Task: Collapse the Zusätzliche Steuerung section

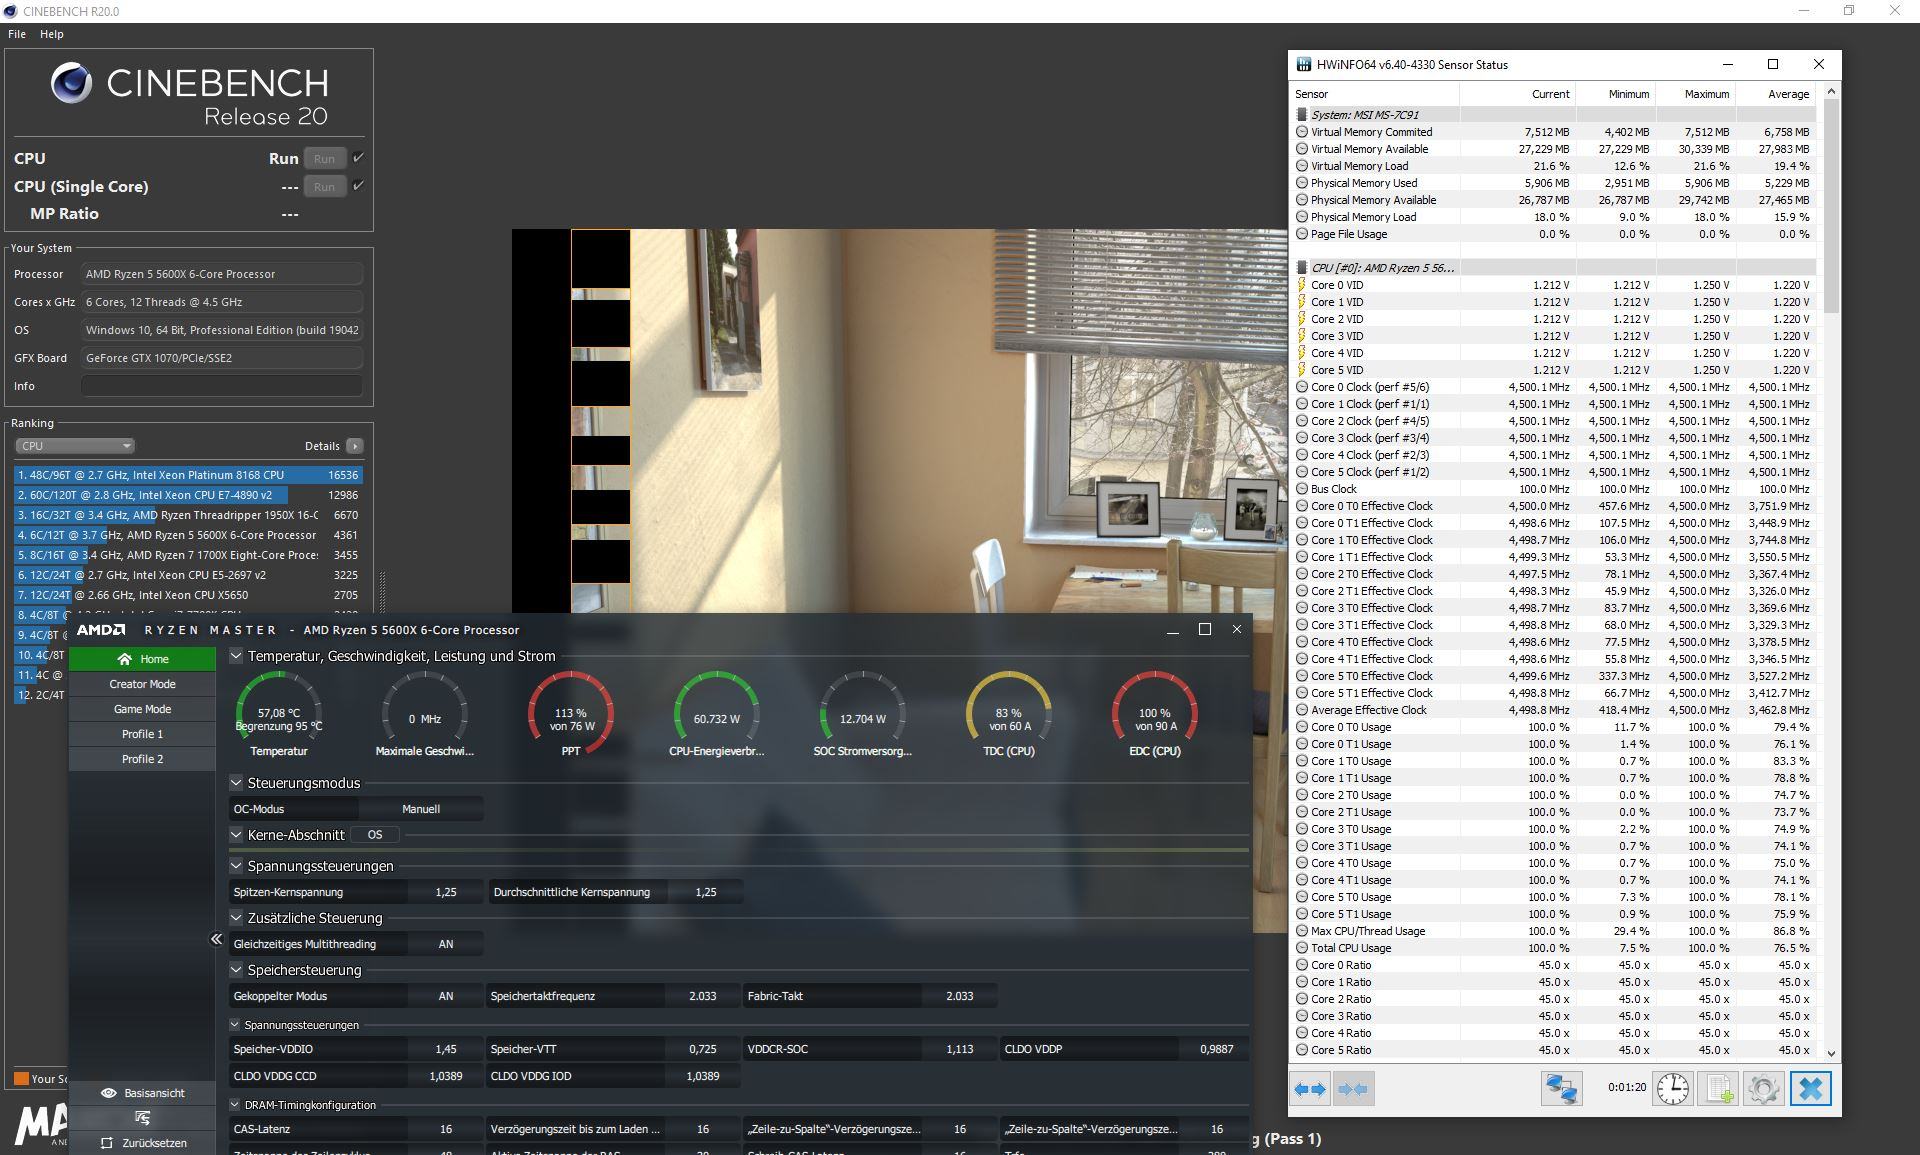Action: pos(236,918)
